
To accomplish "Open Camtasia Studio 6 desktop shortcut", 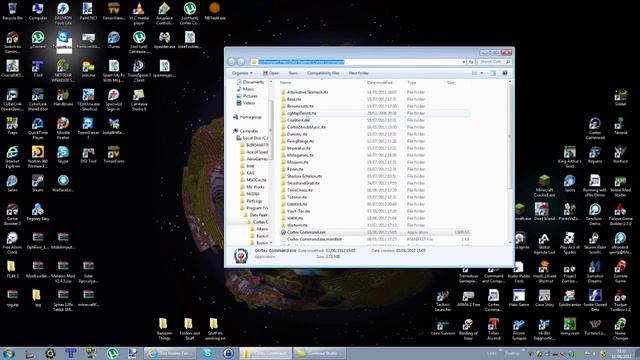I will click(139, 100).
